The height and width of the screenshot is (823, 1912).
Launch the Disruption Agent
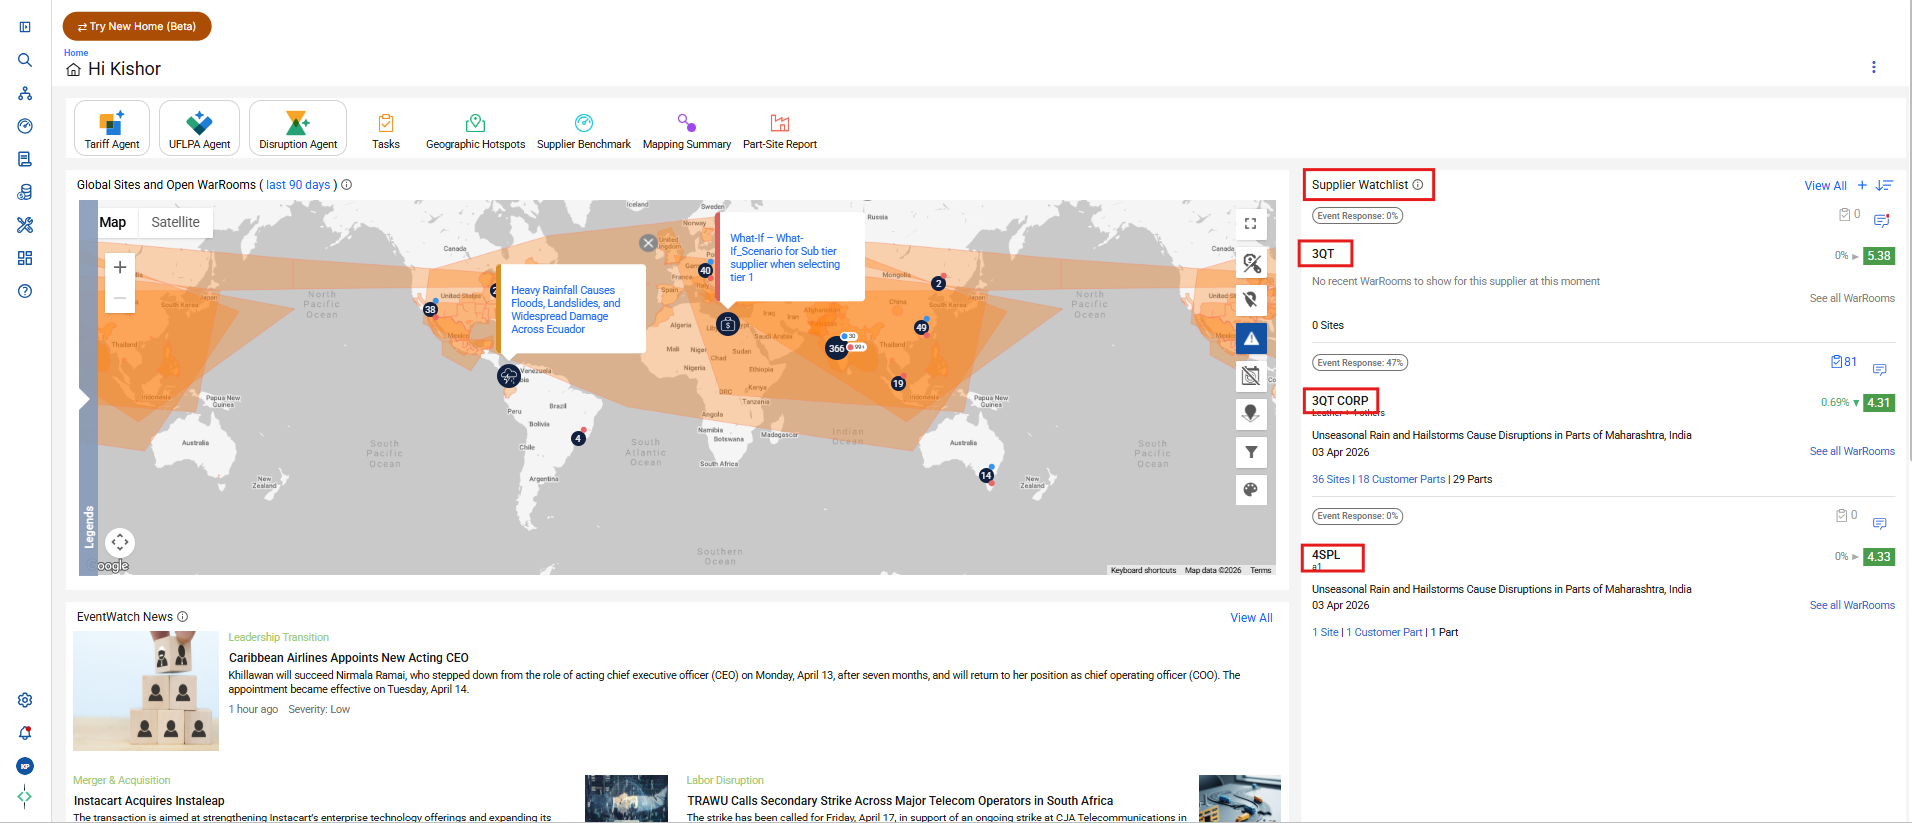point(298,128)
